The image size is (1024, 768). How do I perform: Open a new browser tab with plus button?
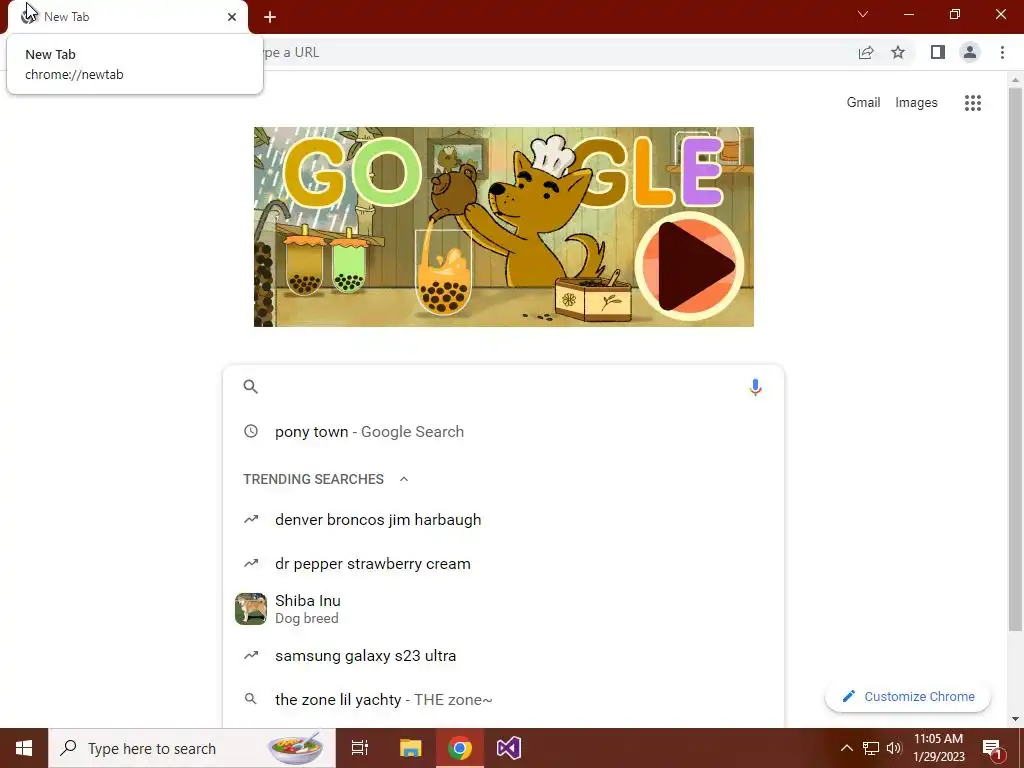click(270, 18)
